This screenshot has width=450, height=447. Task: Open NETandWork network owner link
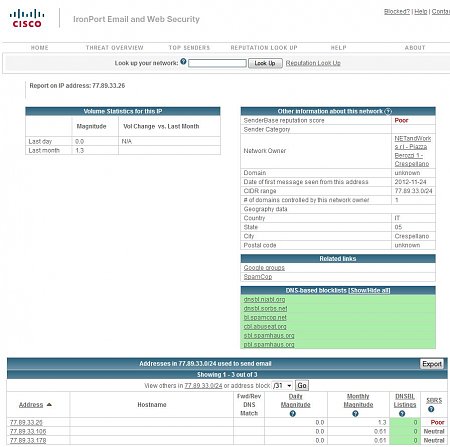(412, 151)
